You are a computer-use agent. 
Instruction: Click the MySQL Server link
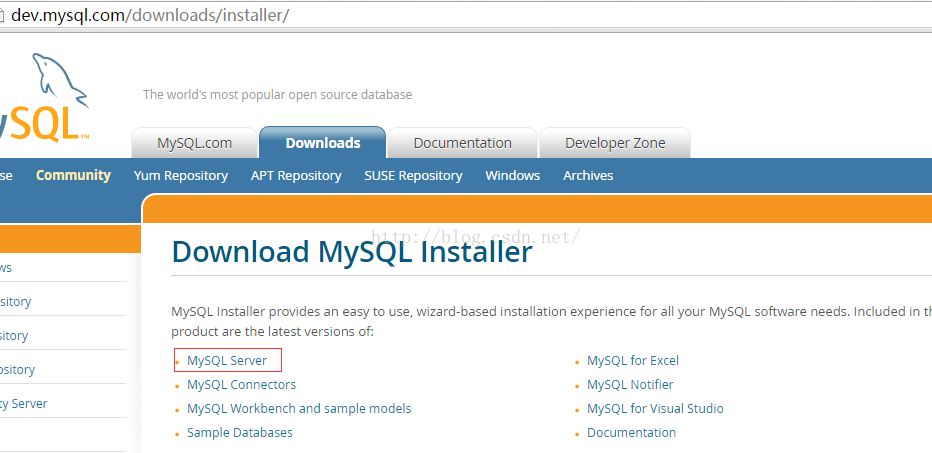tap(227, 360)
